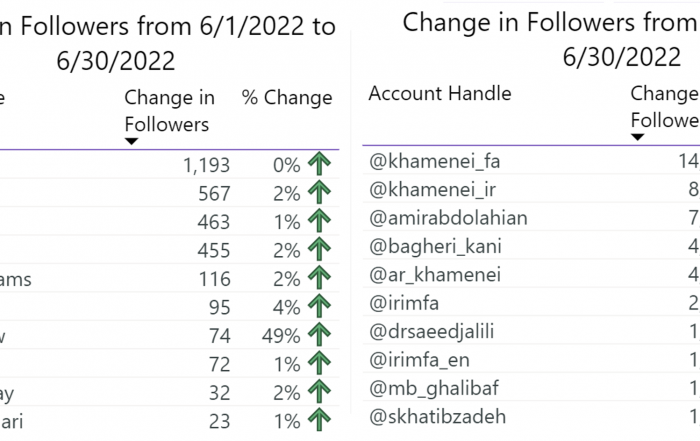Click the green up arrow beside 49%
Image resolution: width=700 pixels, height=441 pixels.
coord(319,335)
